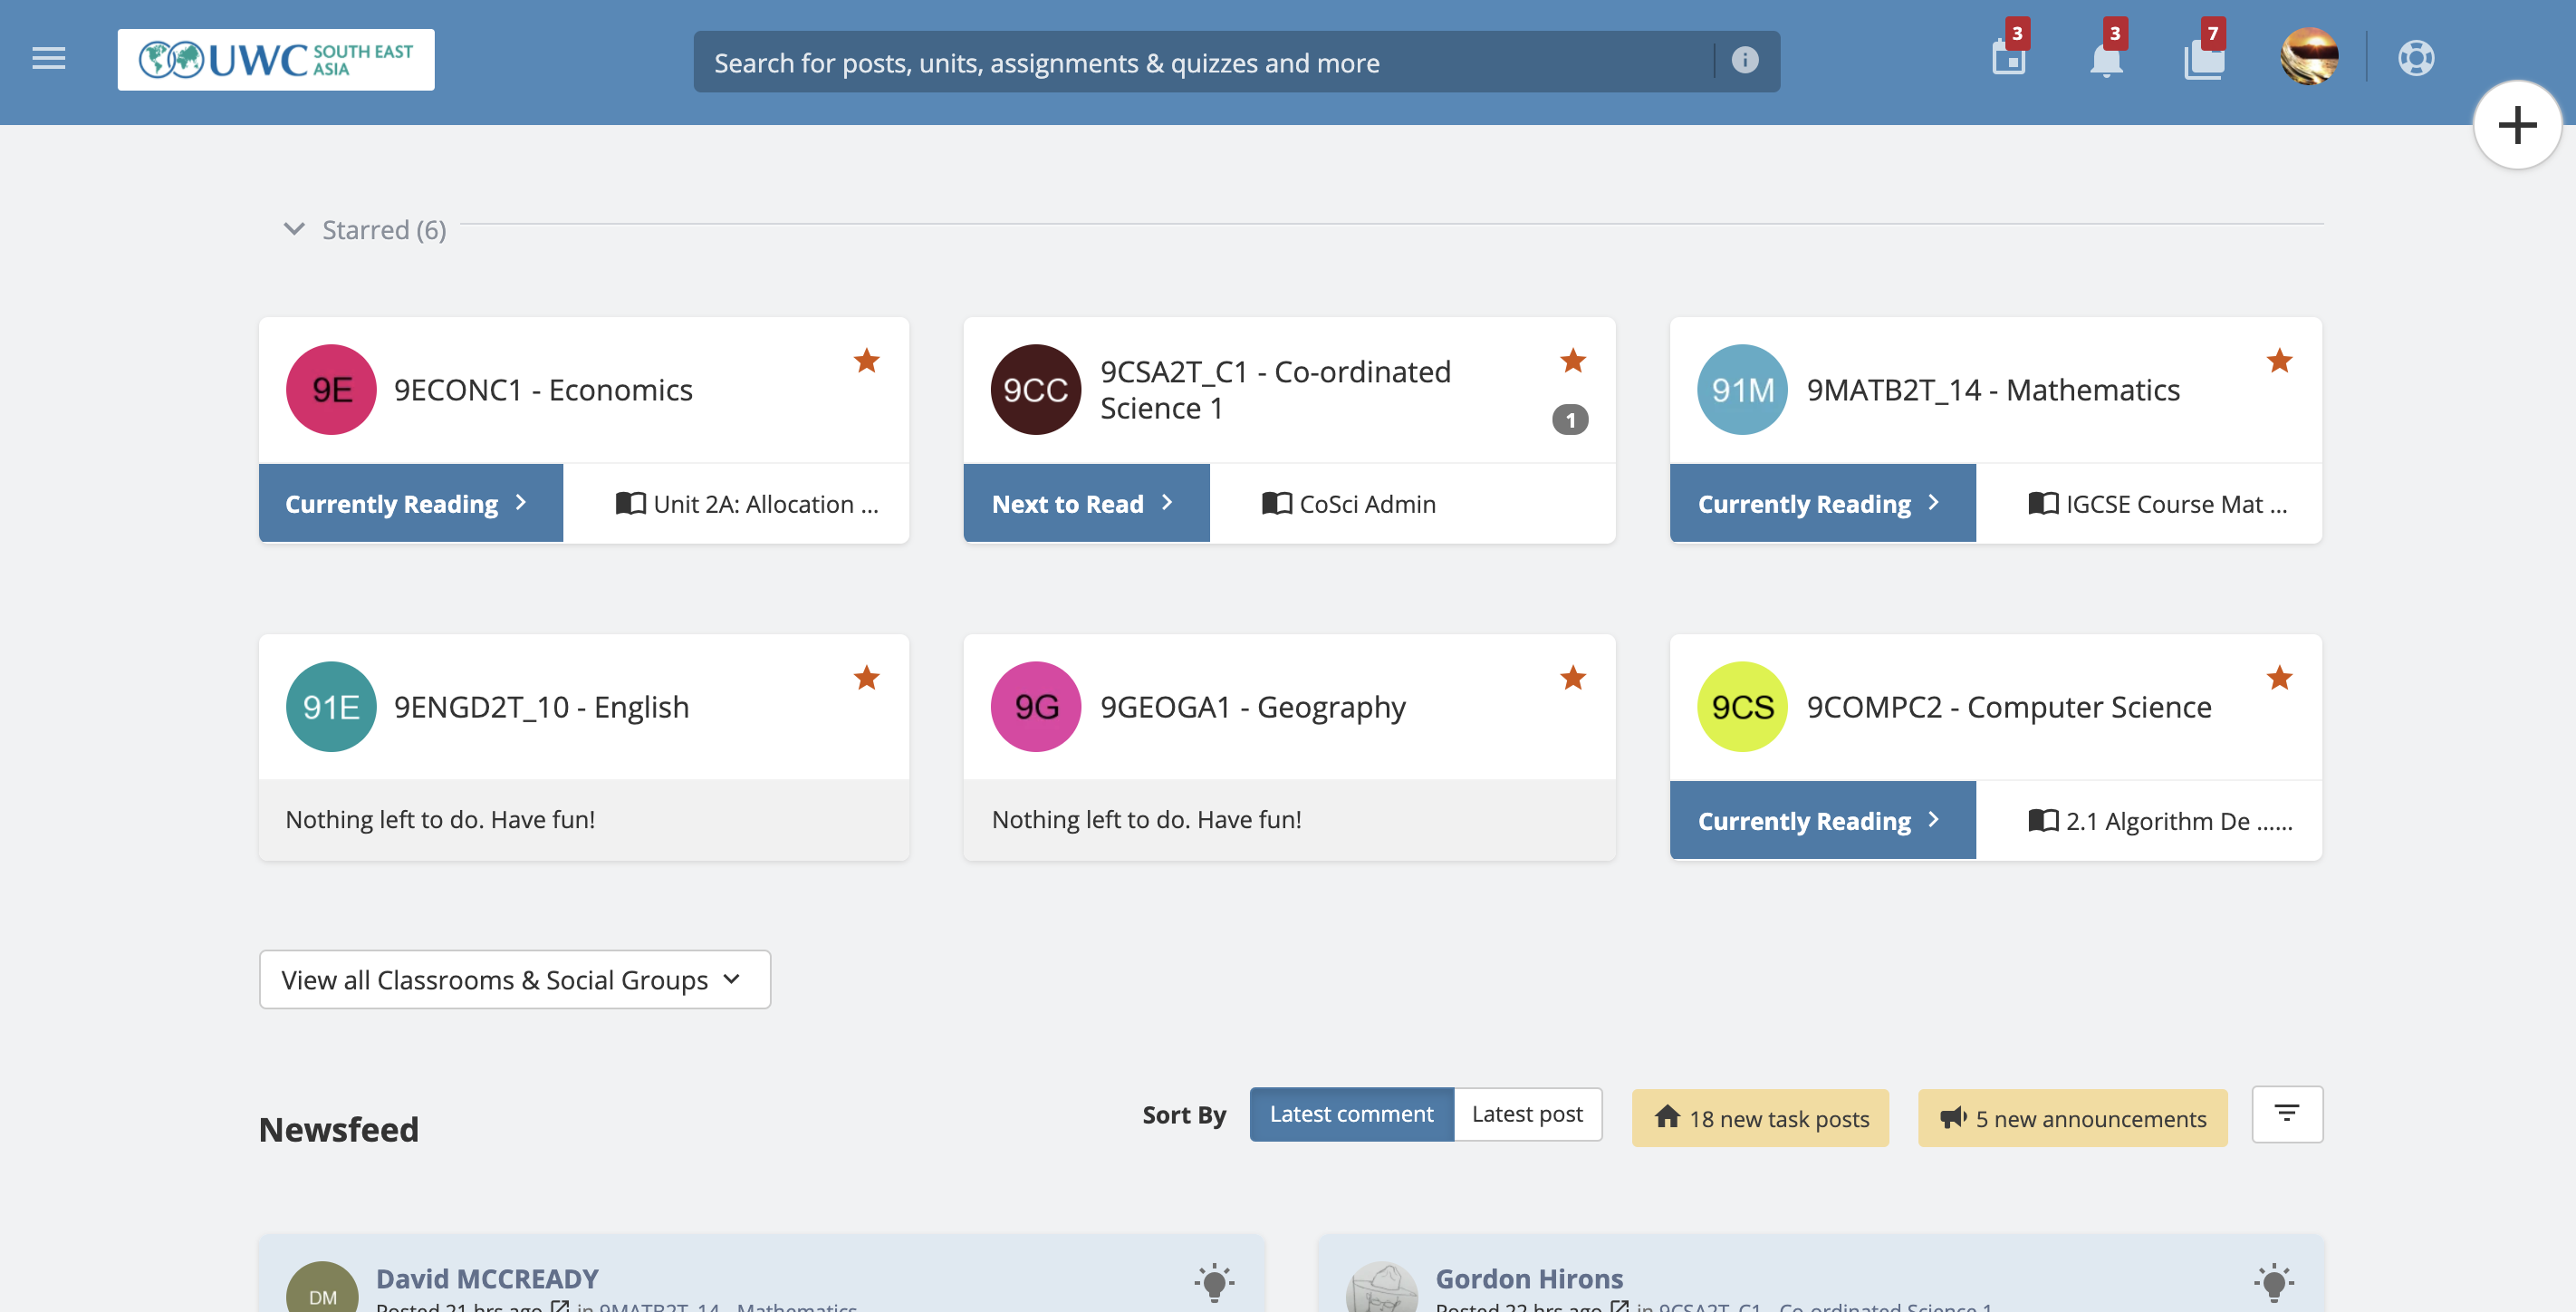Click the plus create button
Image resolution: width=2576 pixels, height=1312 pixels.
click(2516, 125)
